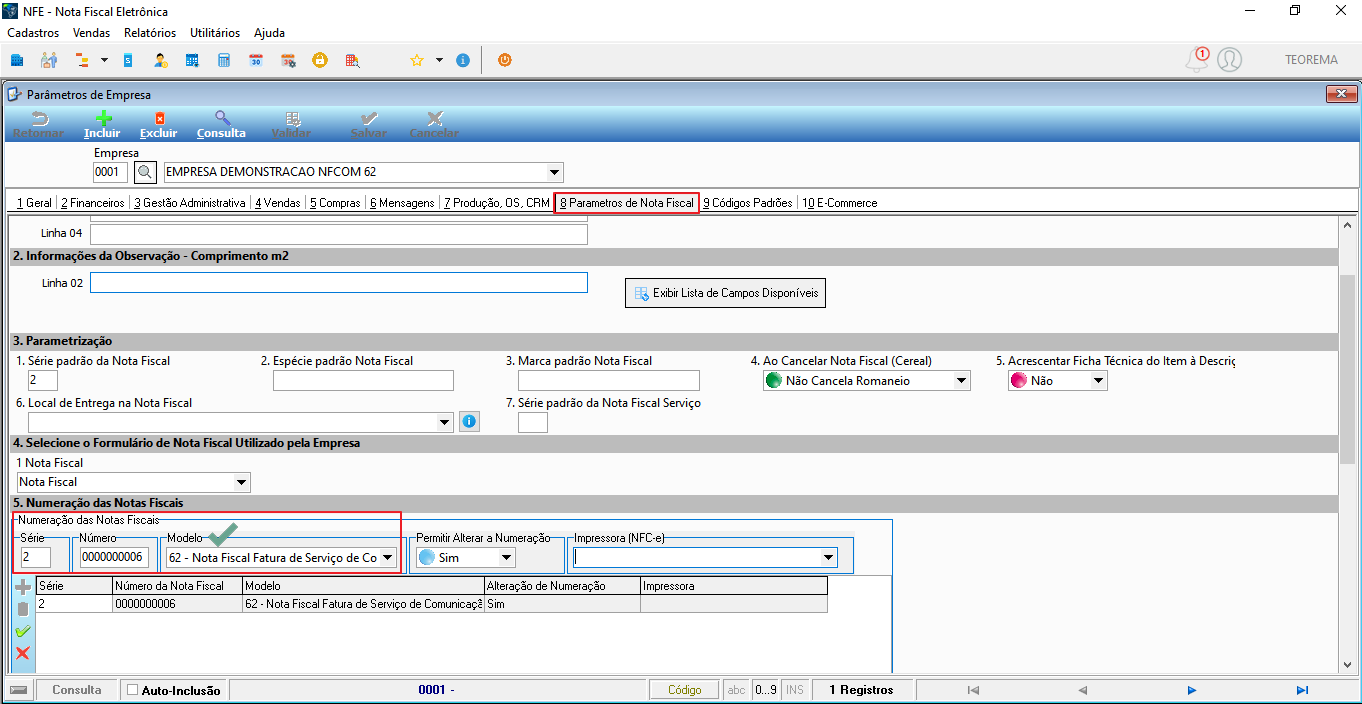Click the Empresa search magnifier button

(x=146, y=172)
